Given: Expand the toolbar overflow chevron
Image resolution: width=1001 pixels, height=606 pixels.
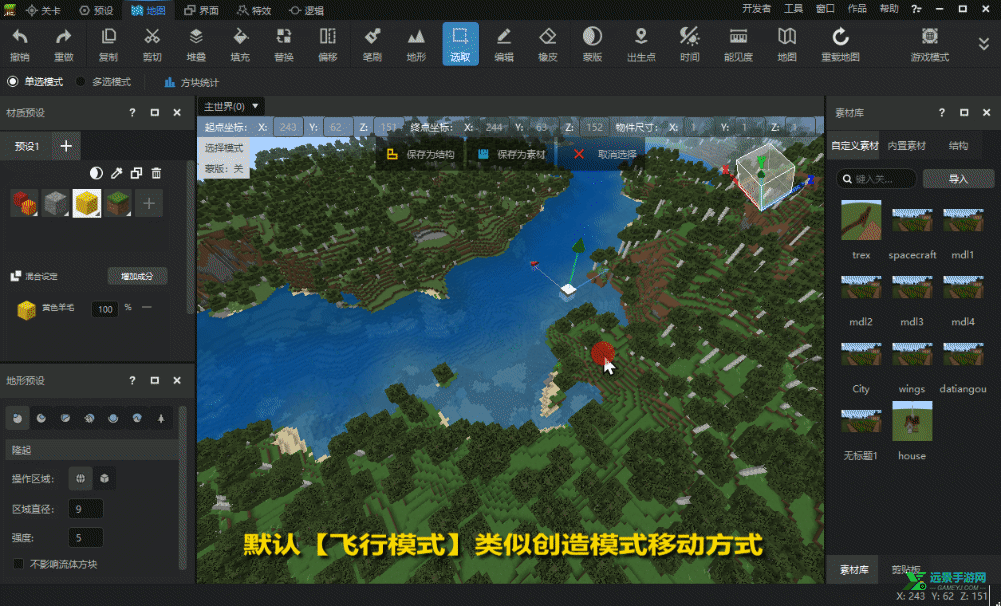Looking at the screenshot, I should coord(983,44).
